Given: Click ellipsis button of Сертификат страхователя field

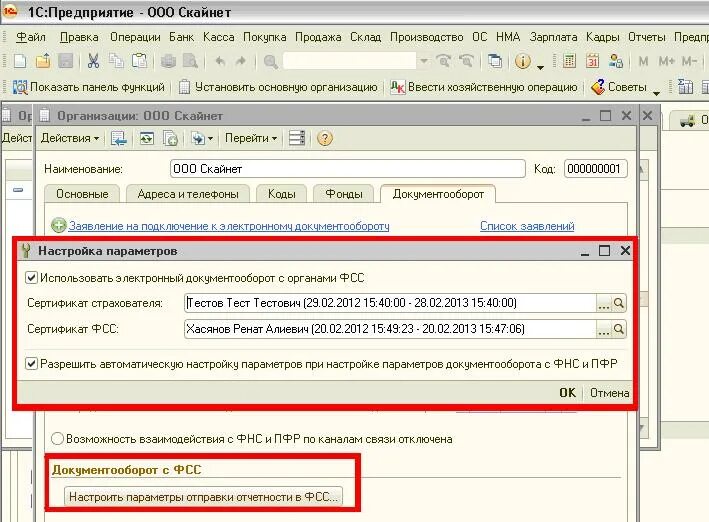Looking at the screenshot, I should (x=604, y=303).
